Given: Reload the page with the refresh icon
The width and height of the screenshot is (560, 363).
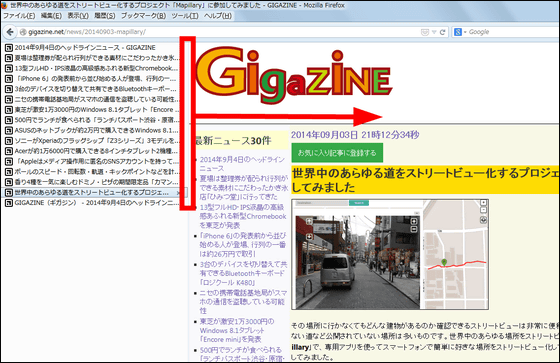Looking at the screenshot, I should click(442, 32).
